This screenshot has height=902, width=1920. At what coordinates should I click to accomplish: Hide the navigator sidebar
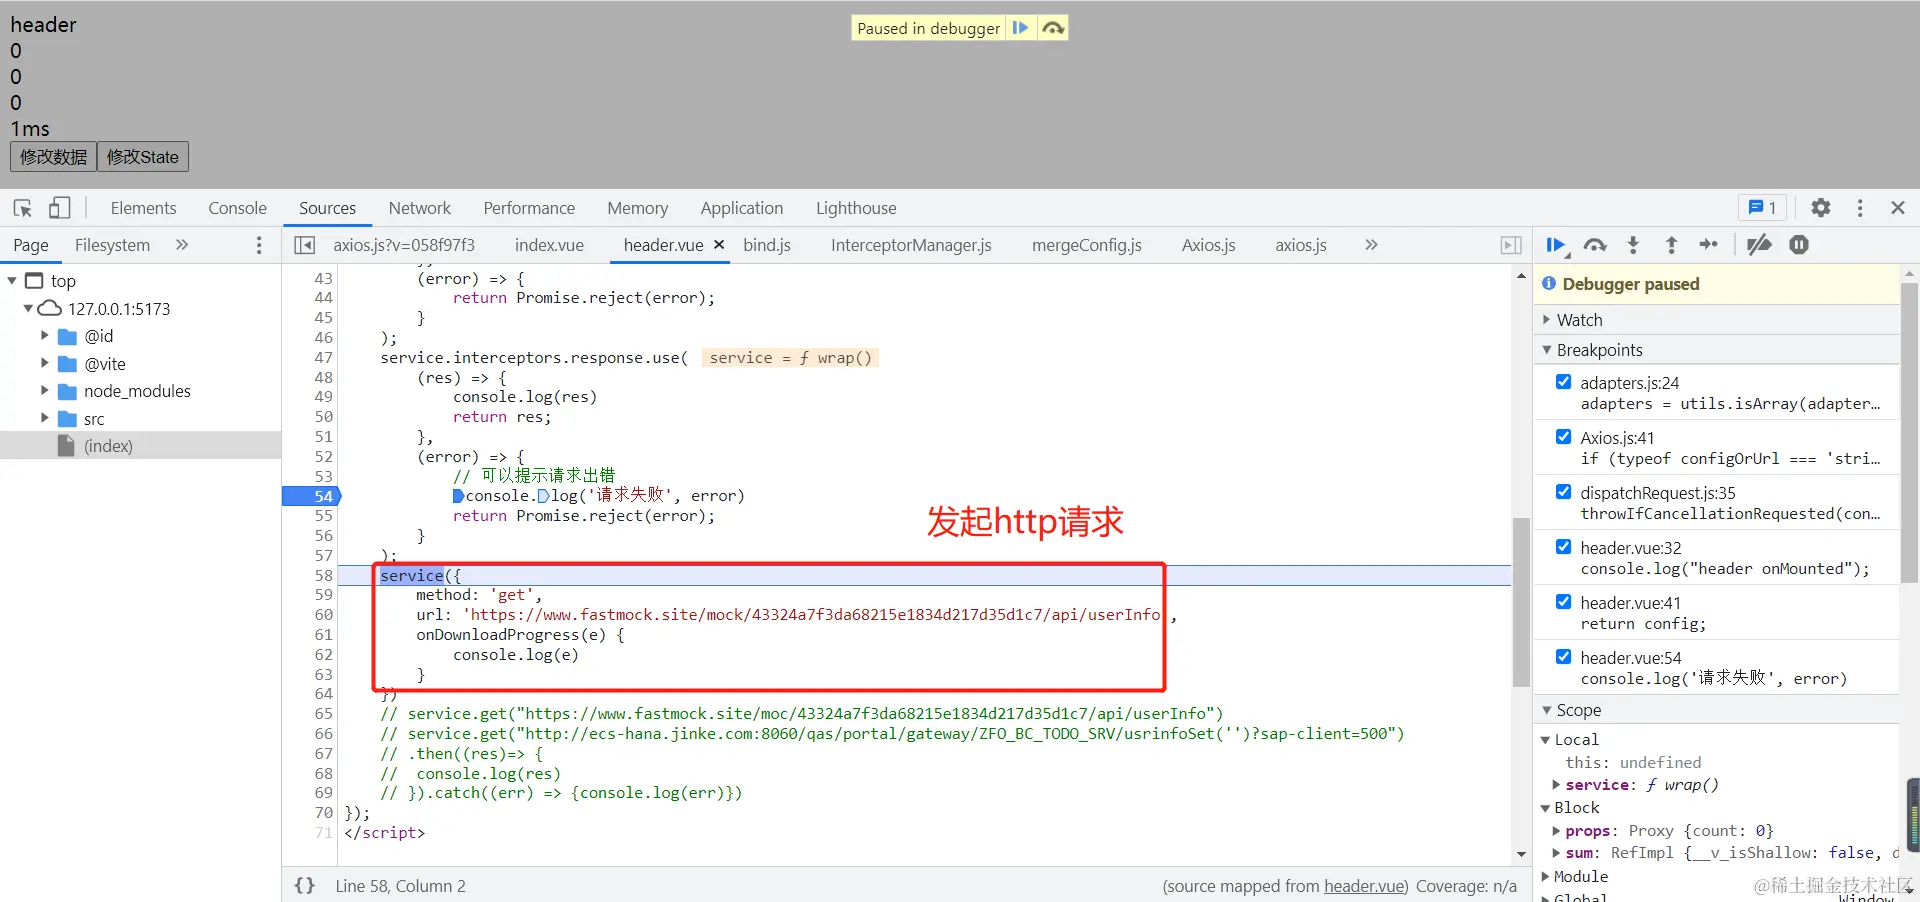[x=305, y=245]
